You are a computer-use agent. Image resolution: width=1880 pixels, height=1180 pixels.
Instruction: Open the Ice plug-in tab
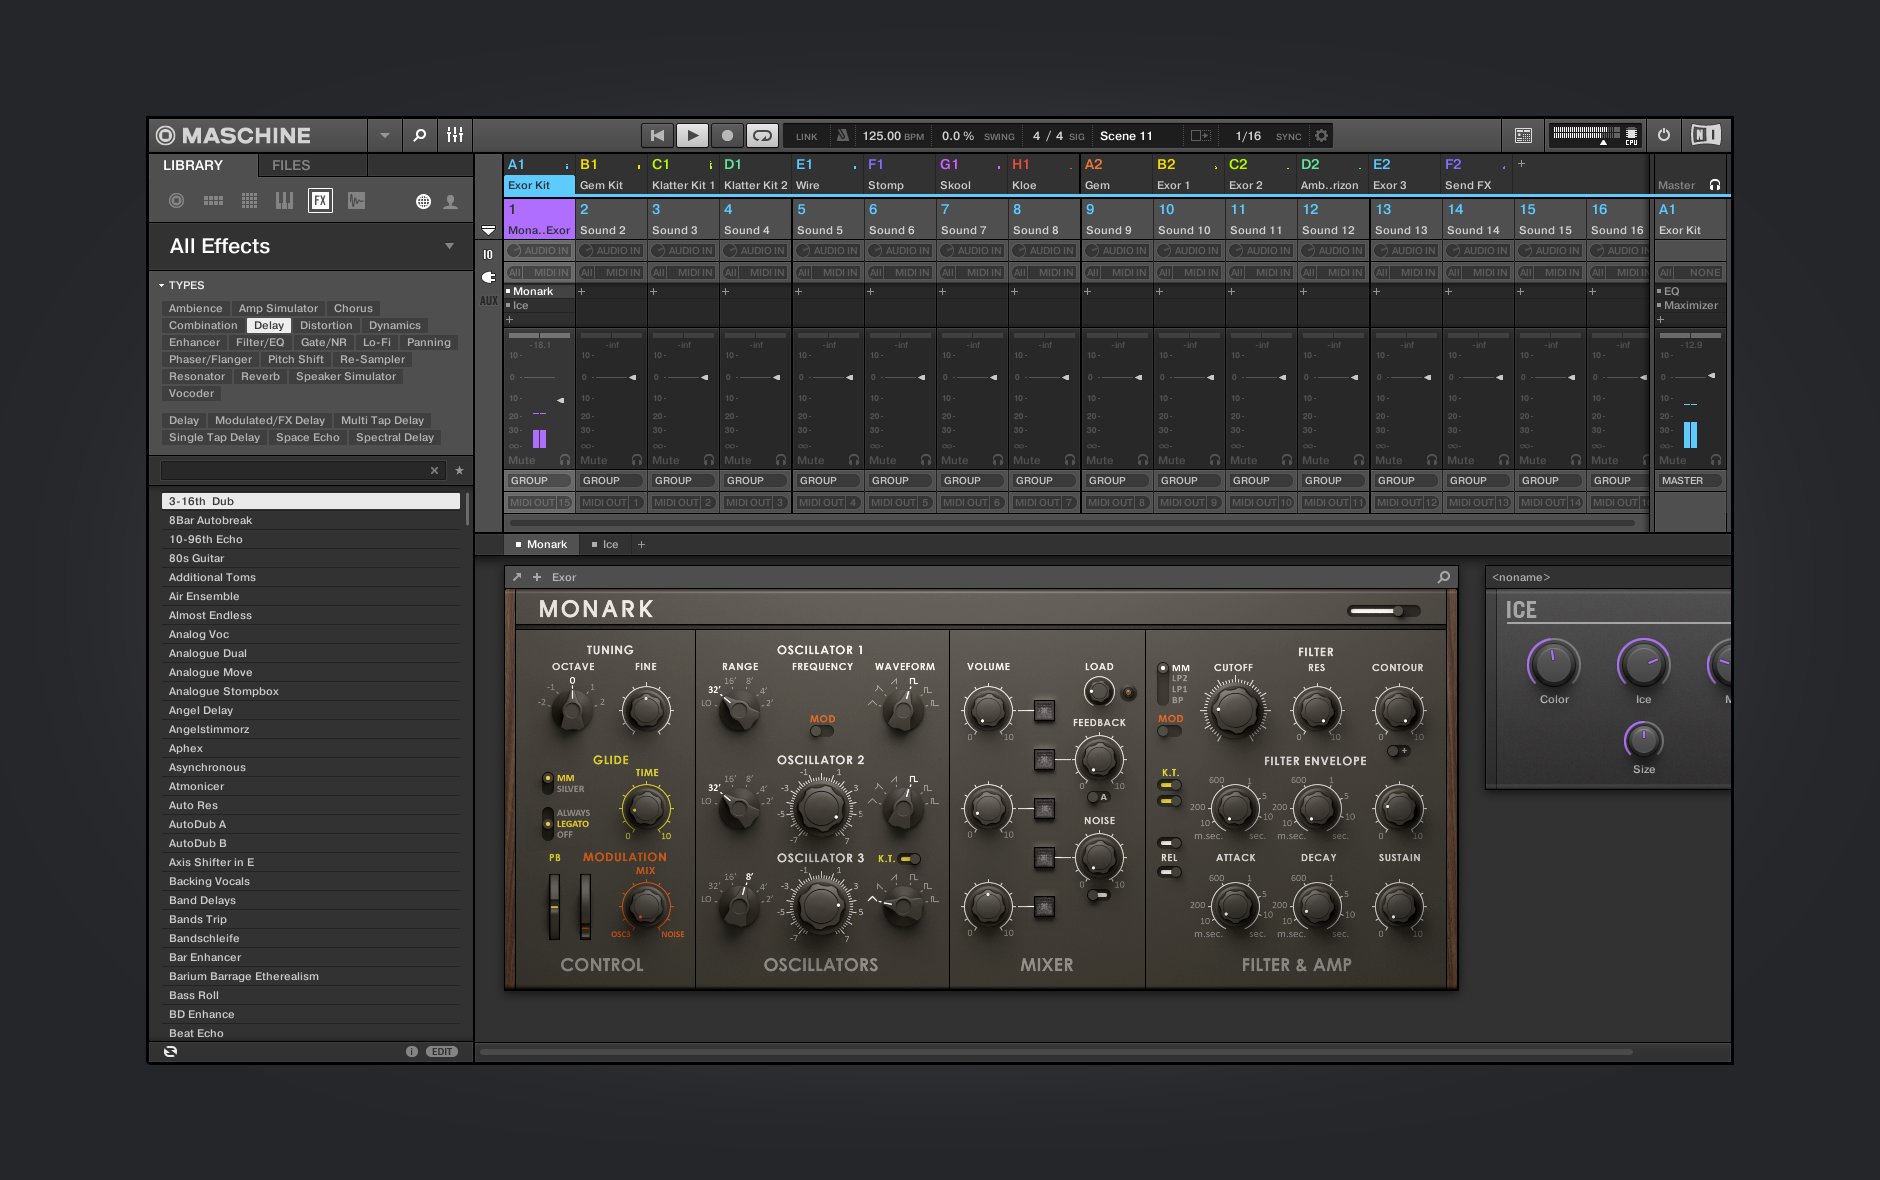pyautogui.click(x=605, y=545)
